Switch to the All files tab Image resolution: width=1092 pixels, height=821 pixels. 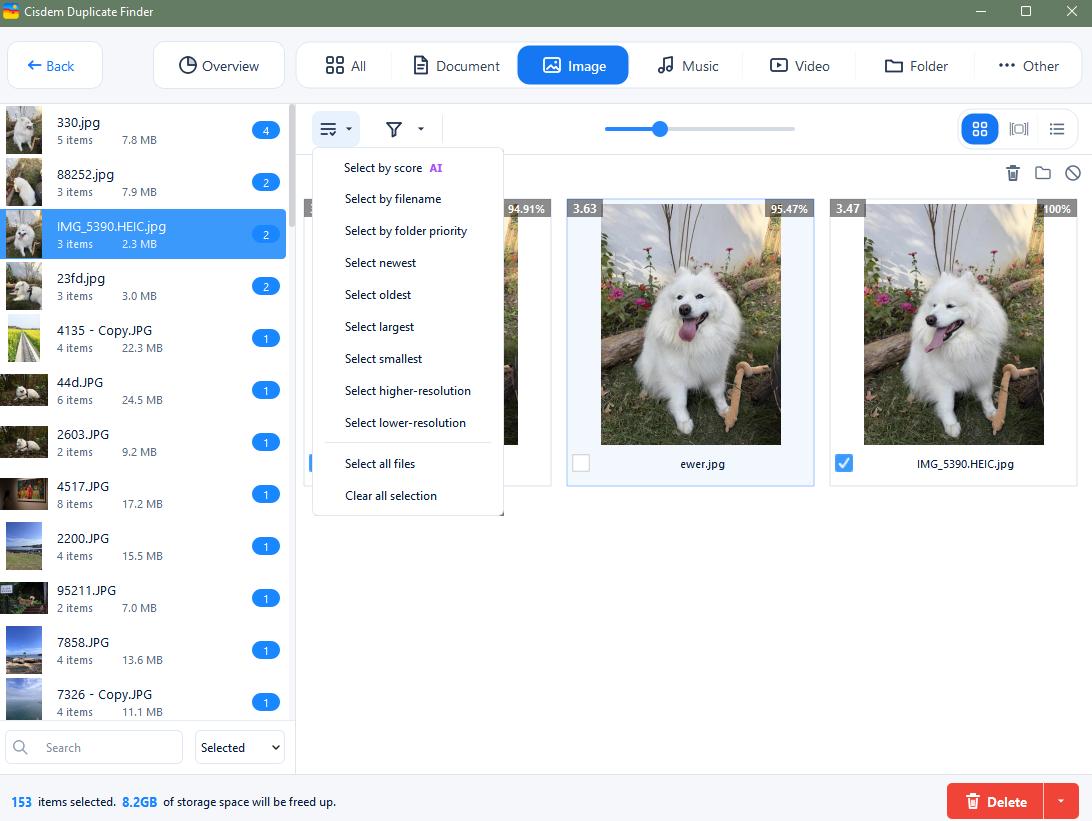[345, 65]
